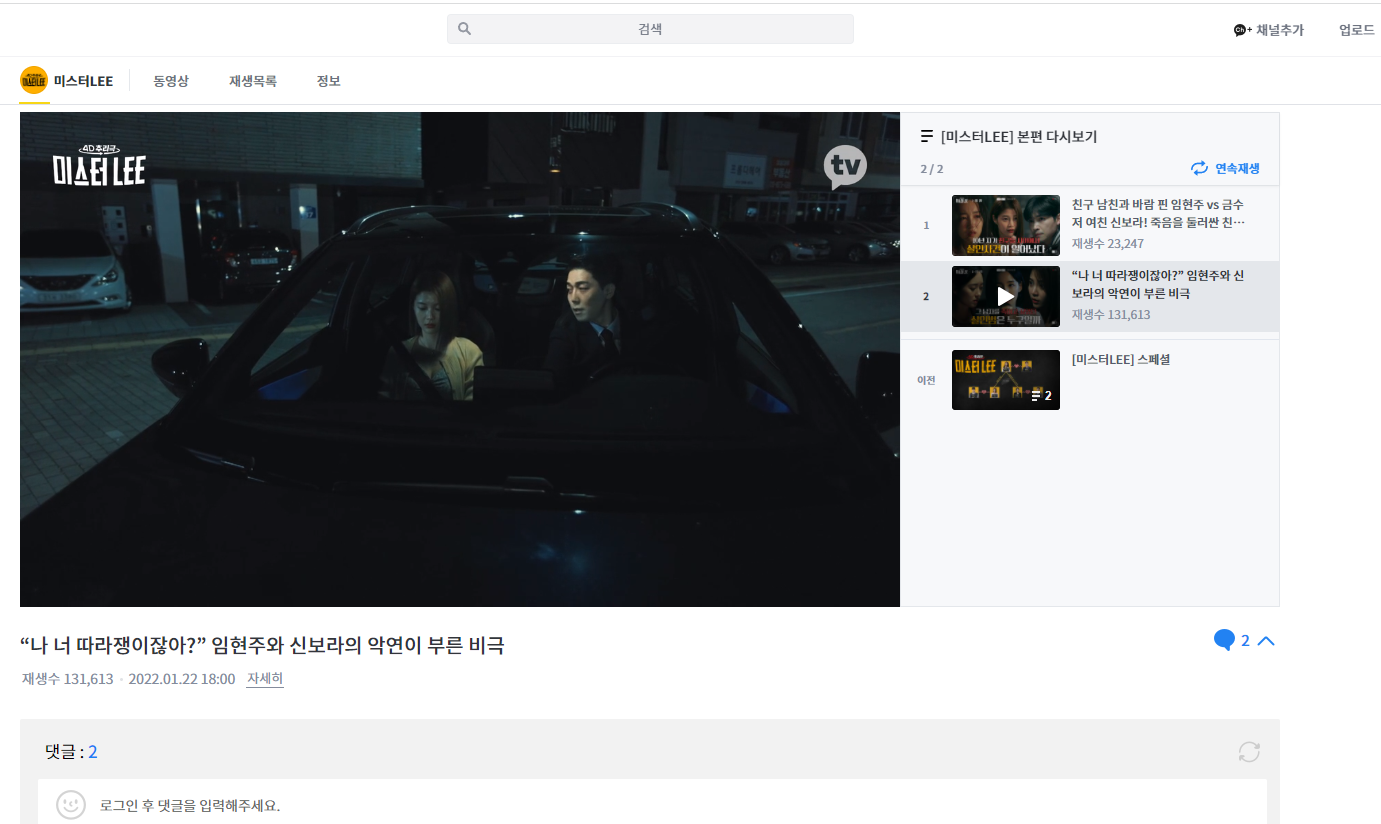This screenshot has height=824, width=1381.
Task: Play first playlist video thumbnail
Action: click(1006, 225)
